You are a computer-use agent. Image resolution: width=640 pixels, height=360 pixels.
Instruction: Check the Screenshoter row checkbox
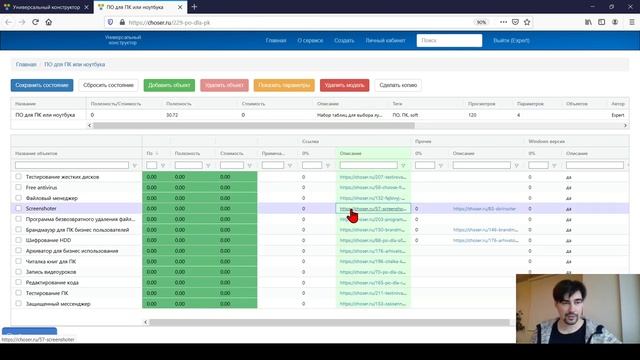[18, 208]
